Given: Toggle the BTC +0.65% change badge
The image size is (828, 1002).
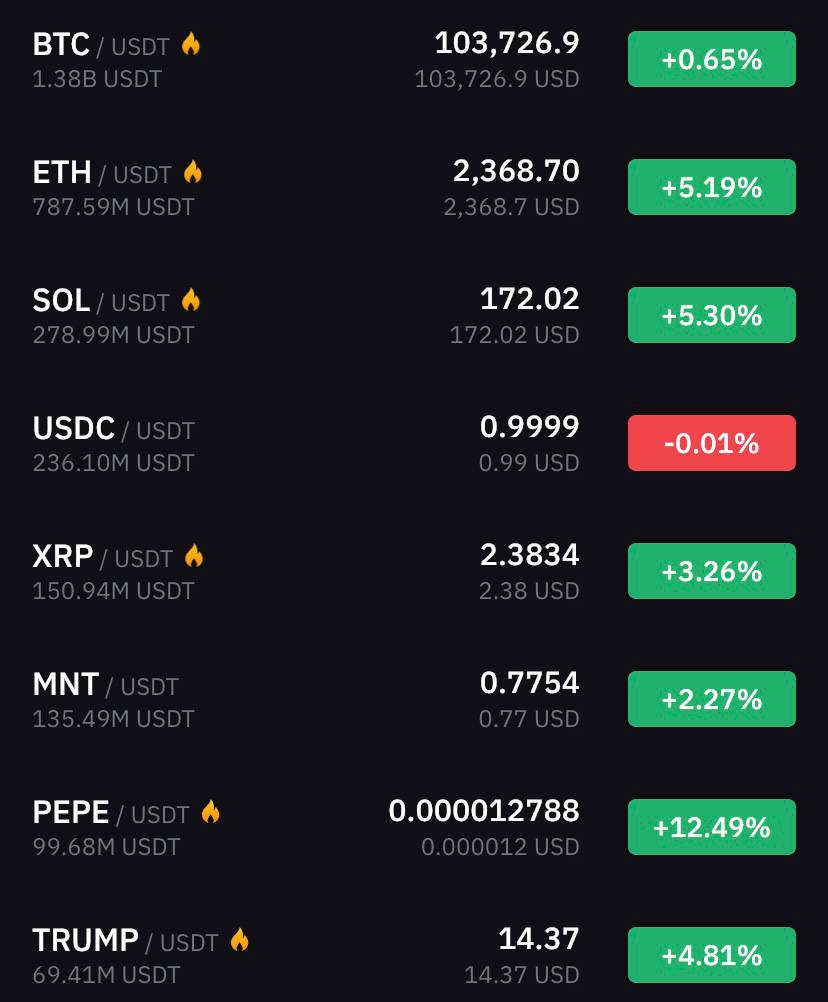Looking at the screenshot, I should tap(712, 59).
